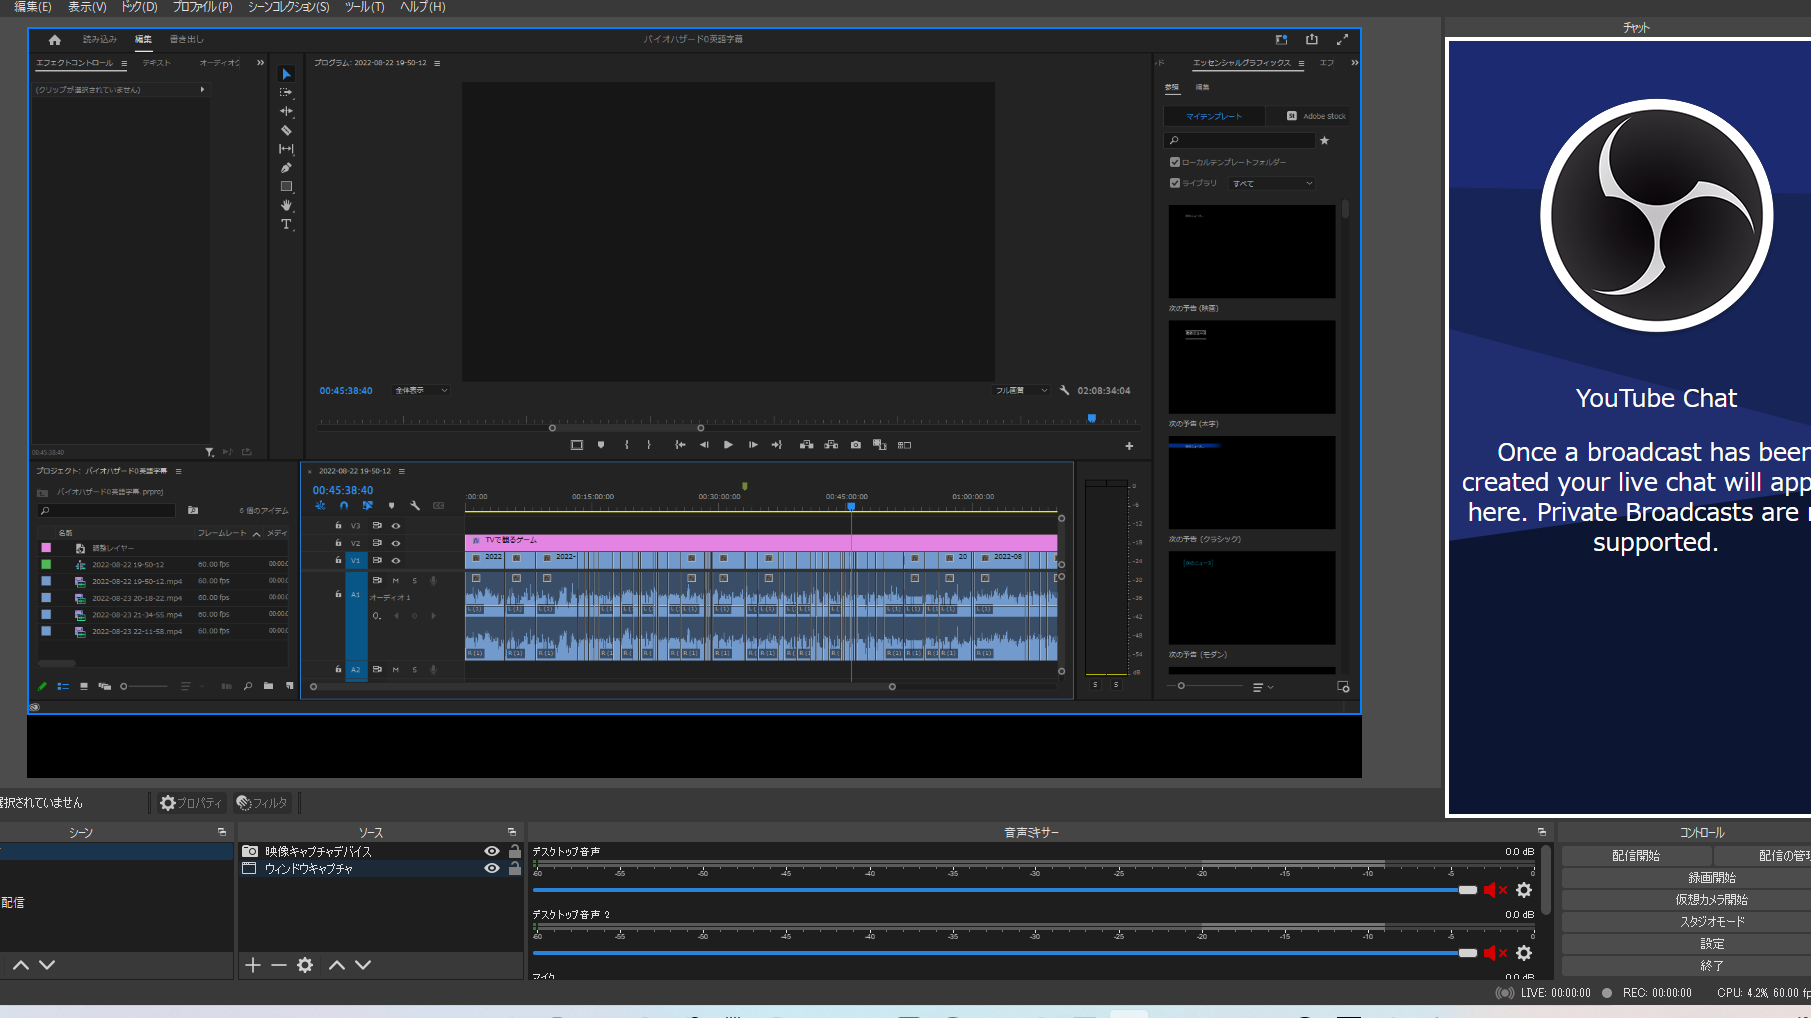
Task: Open the 表示(V) menu
Action: click(x=87, y=7)
